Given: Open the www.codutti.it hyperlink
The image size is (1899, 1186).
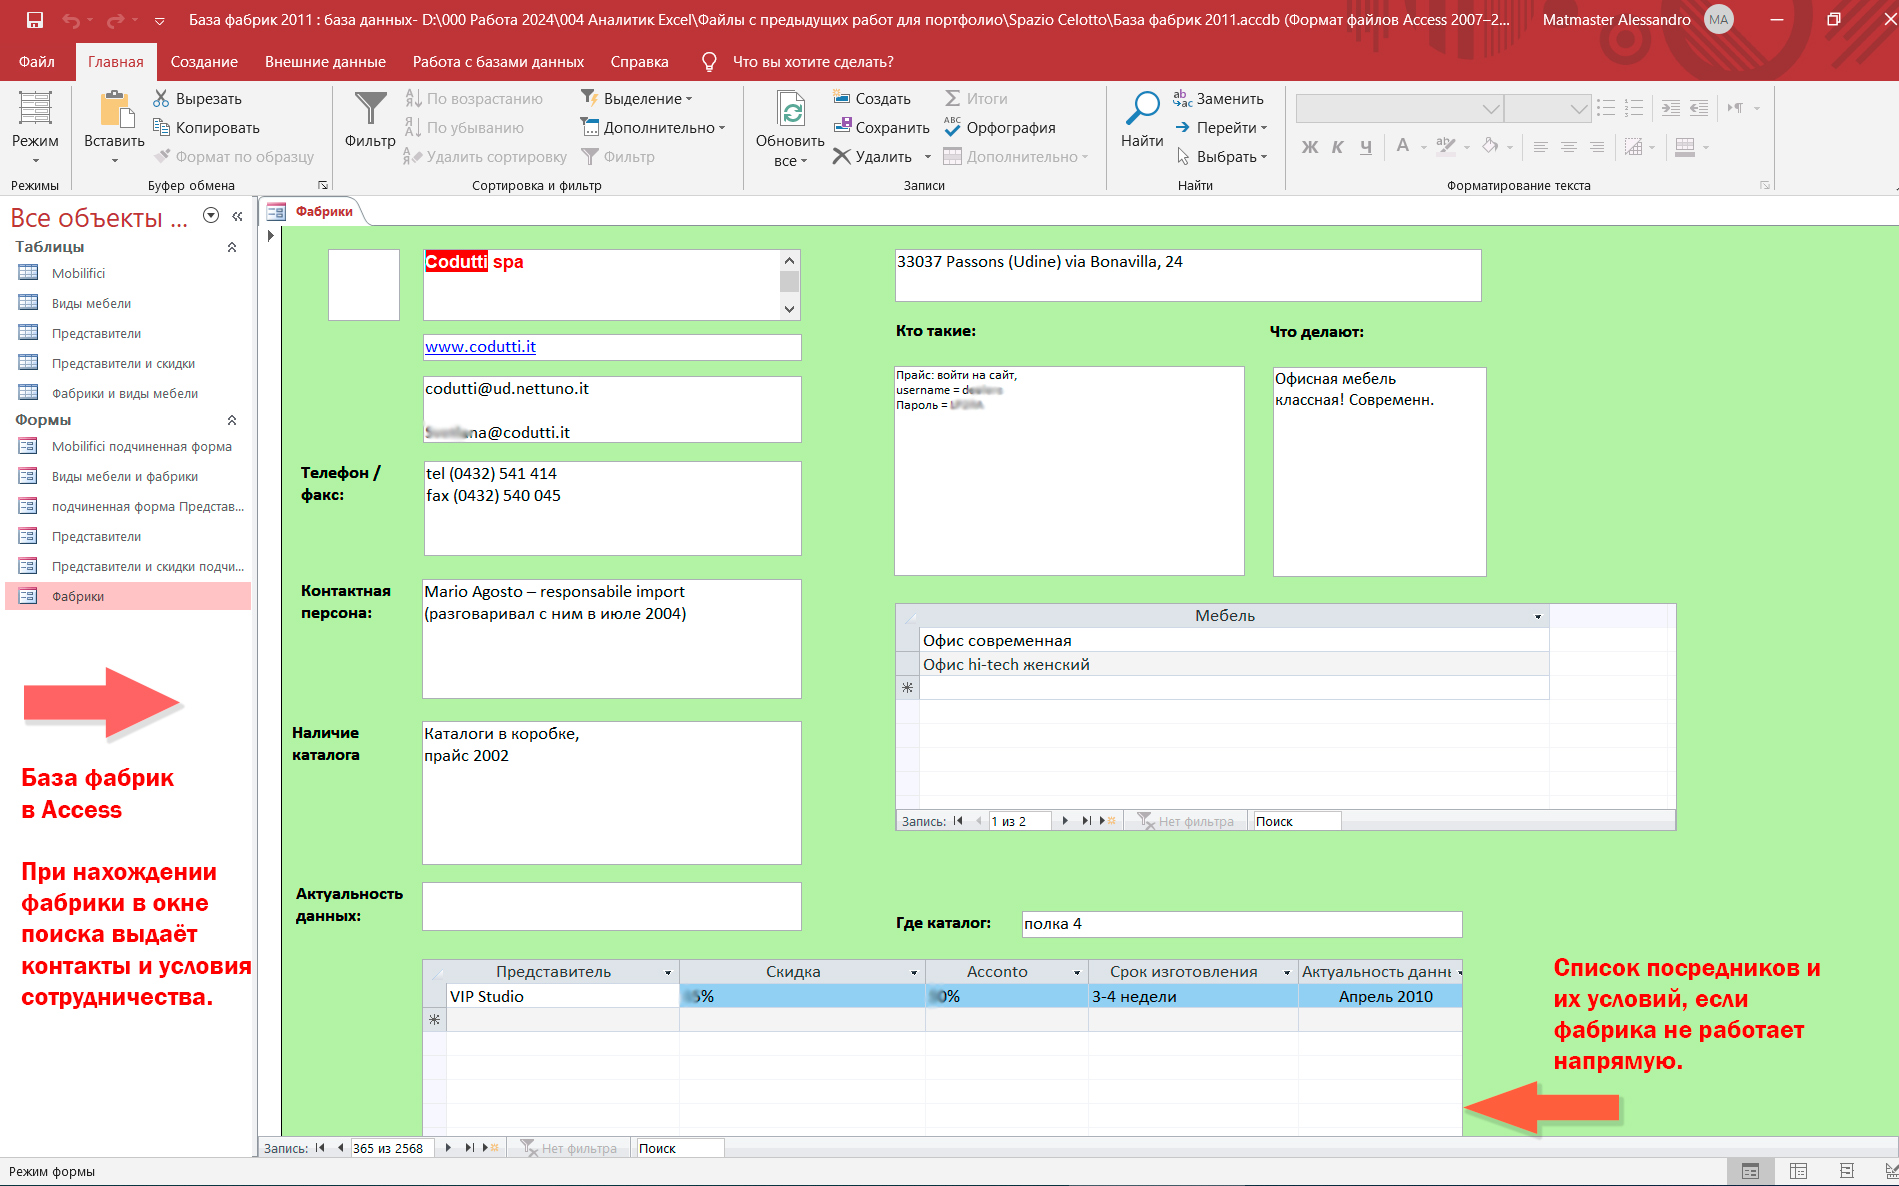Looking at the screenshot, I should click(480, 347).
